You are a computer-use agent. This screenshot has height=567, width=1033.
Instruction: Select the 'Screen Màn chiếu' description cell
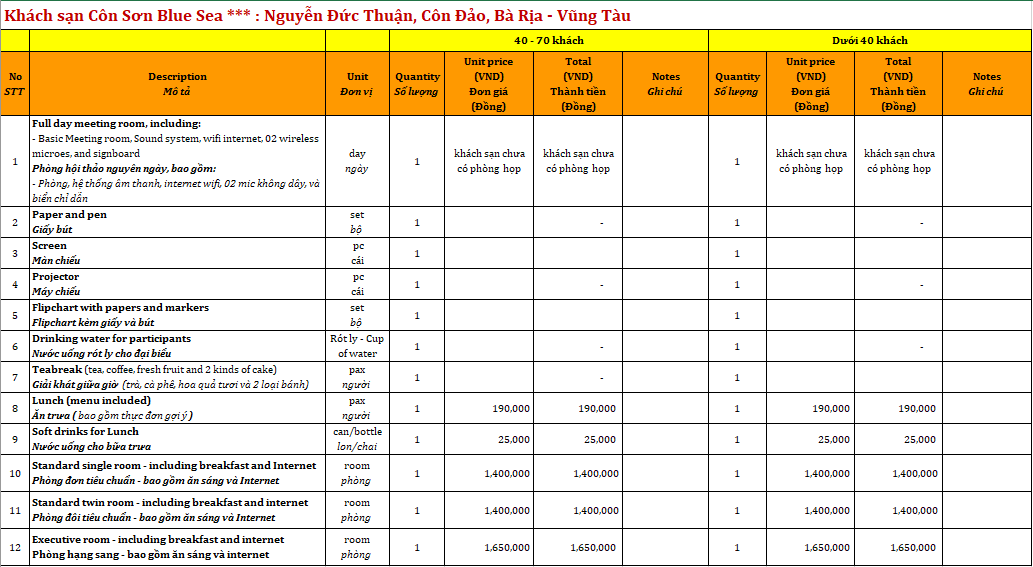[x=177, y=254]
